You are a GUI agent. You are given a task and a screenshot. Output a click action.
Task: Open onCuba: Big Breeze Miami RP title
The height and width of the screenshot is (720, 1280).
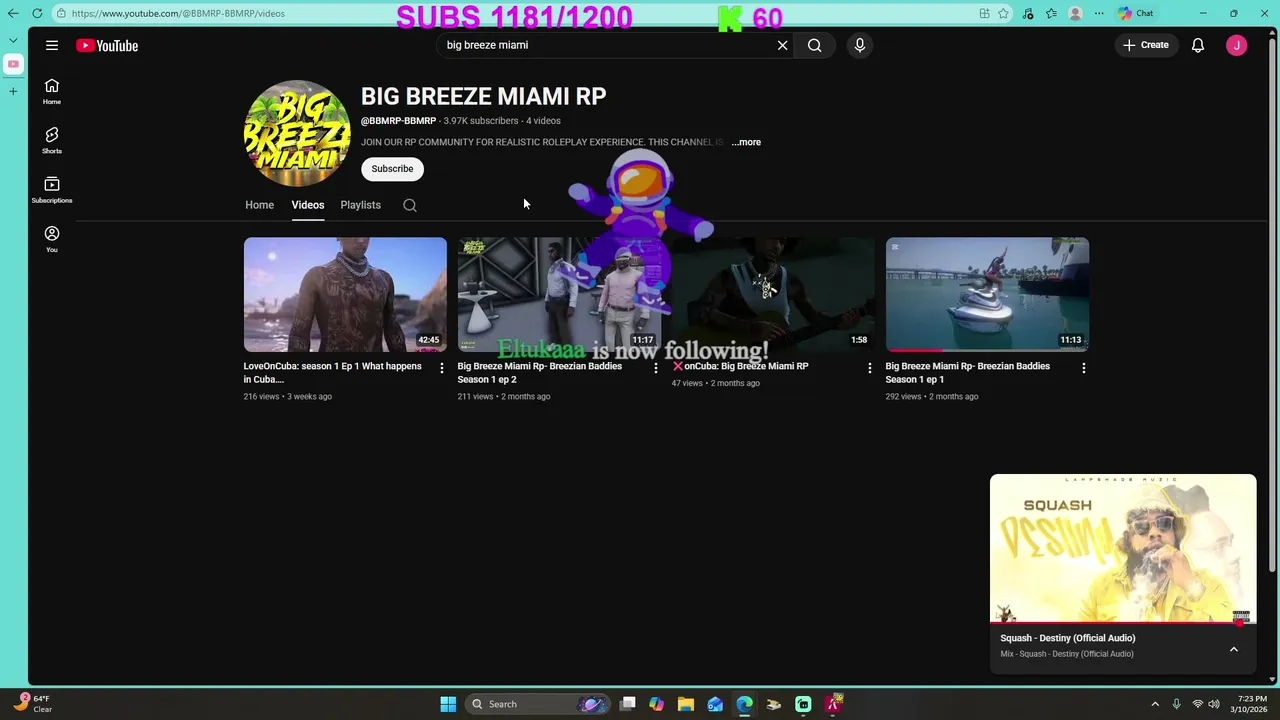[x=740, y=366]
